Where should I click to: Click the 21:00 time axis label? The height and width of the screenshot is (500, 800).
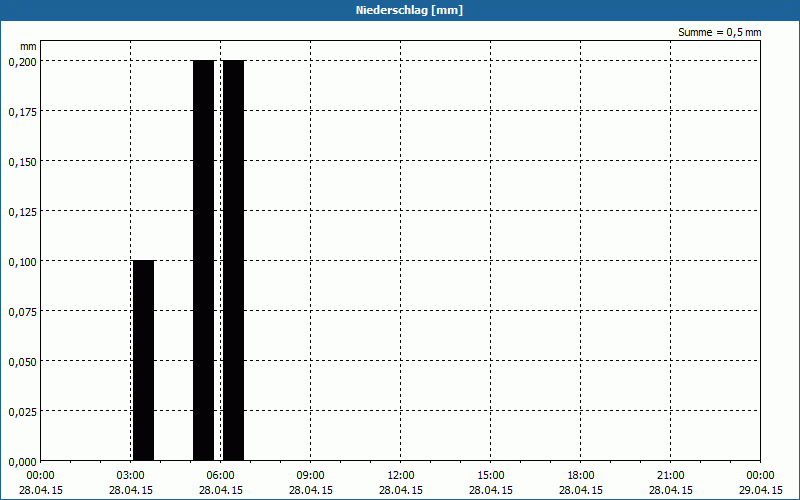point(670,475)
